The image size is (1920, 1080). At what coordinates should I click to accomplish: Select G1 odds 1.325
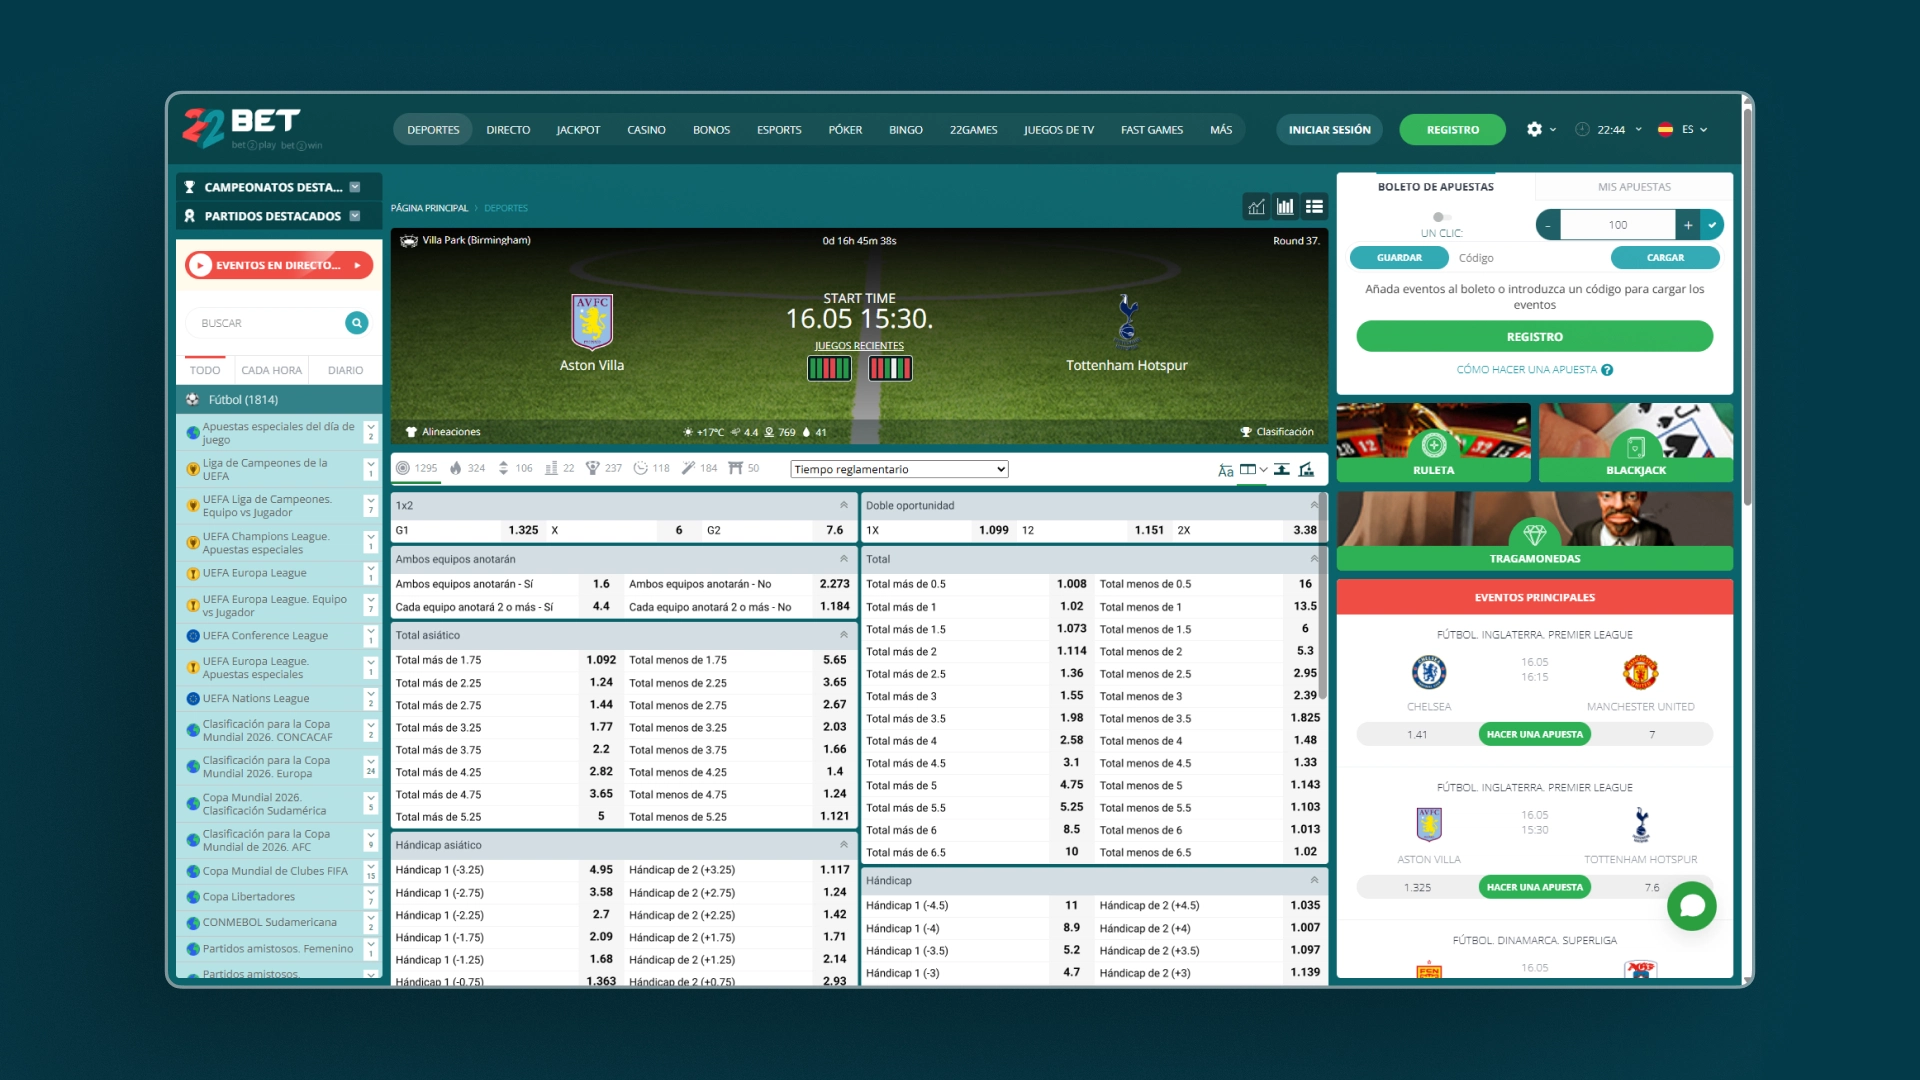[523, 530]
